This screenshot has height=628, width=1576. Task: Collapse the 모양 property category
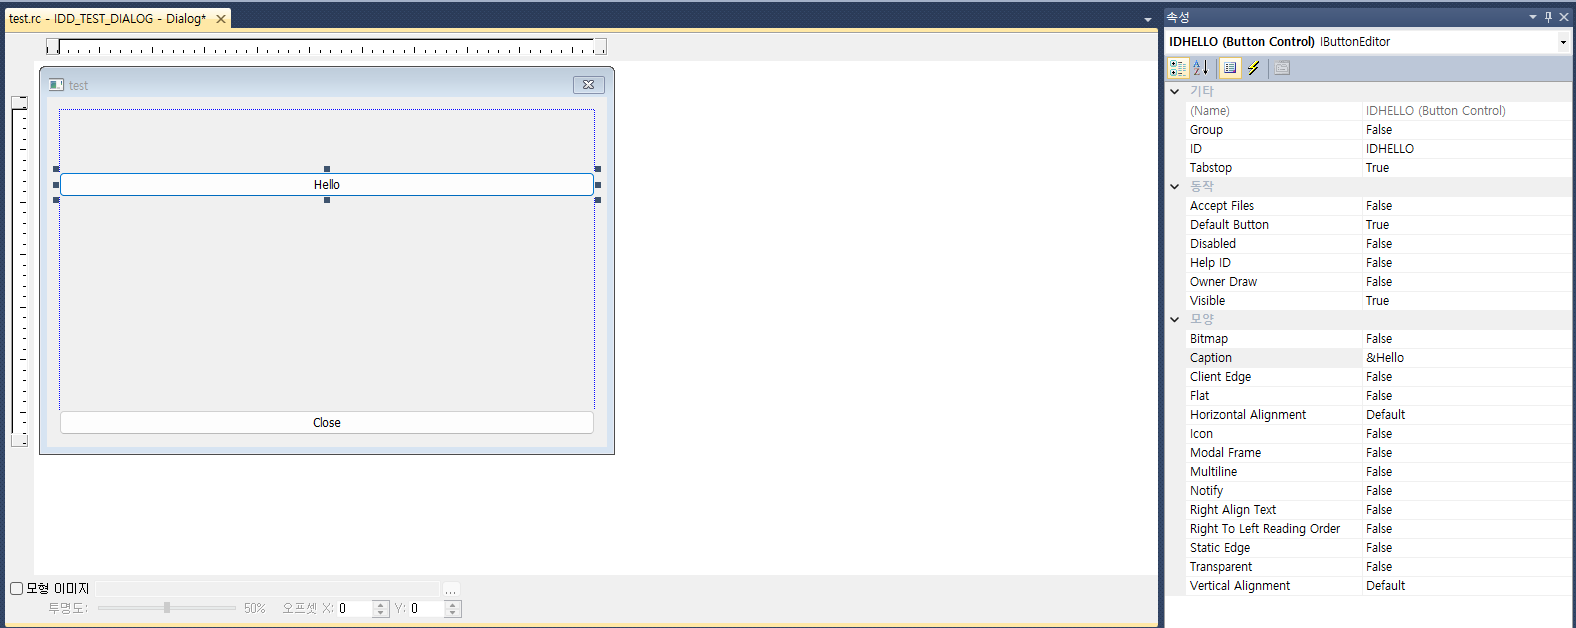1175,319
